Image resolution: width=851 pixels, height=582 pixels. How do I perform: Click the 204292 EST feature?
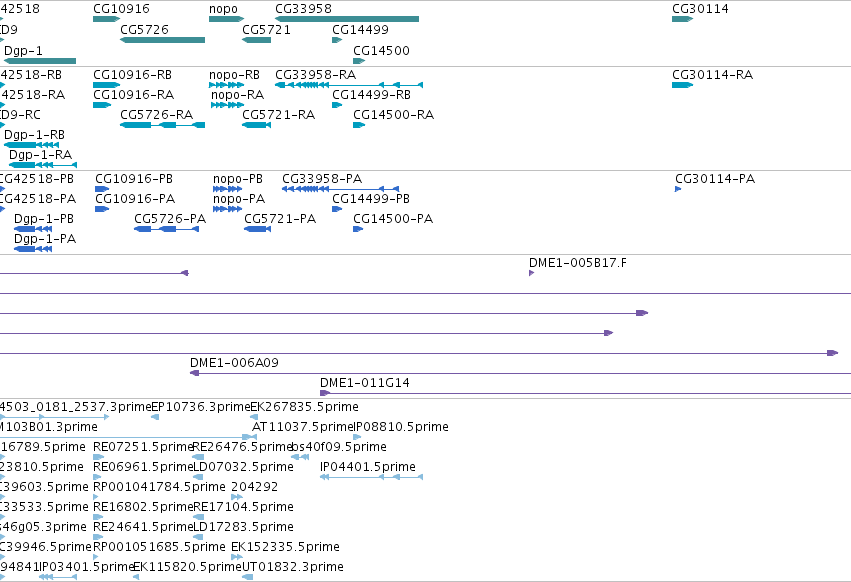click(237, 497)
